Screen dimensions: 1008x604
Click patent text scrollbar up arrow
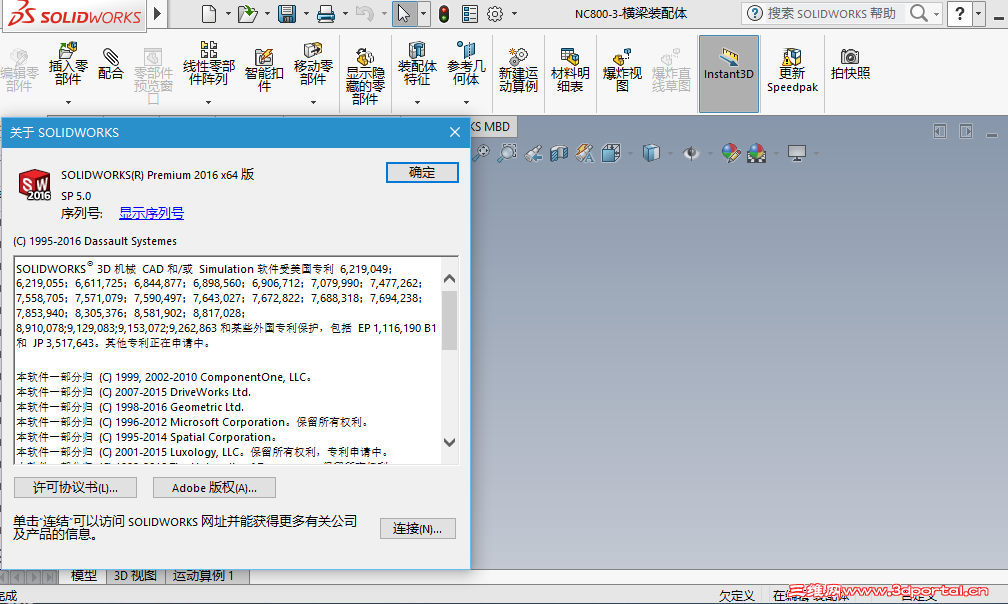(449, 278)
